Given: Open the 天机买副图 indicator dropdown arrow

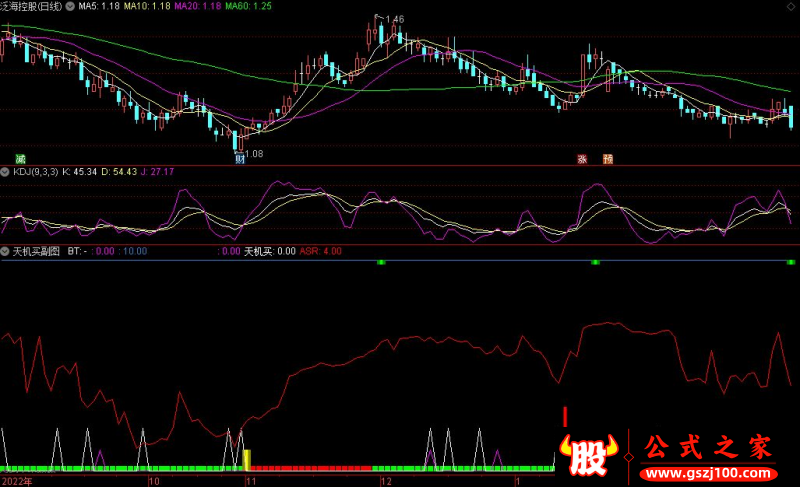Looking at the screenshot, I should (x=6, y=251).
